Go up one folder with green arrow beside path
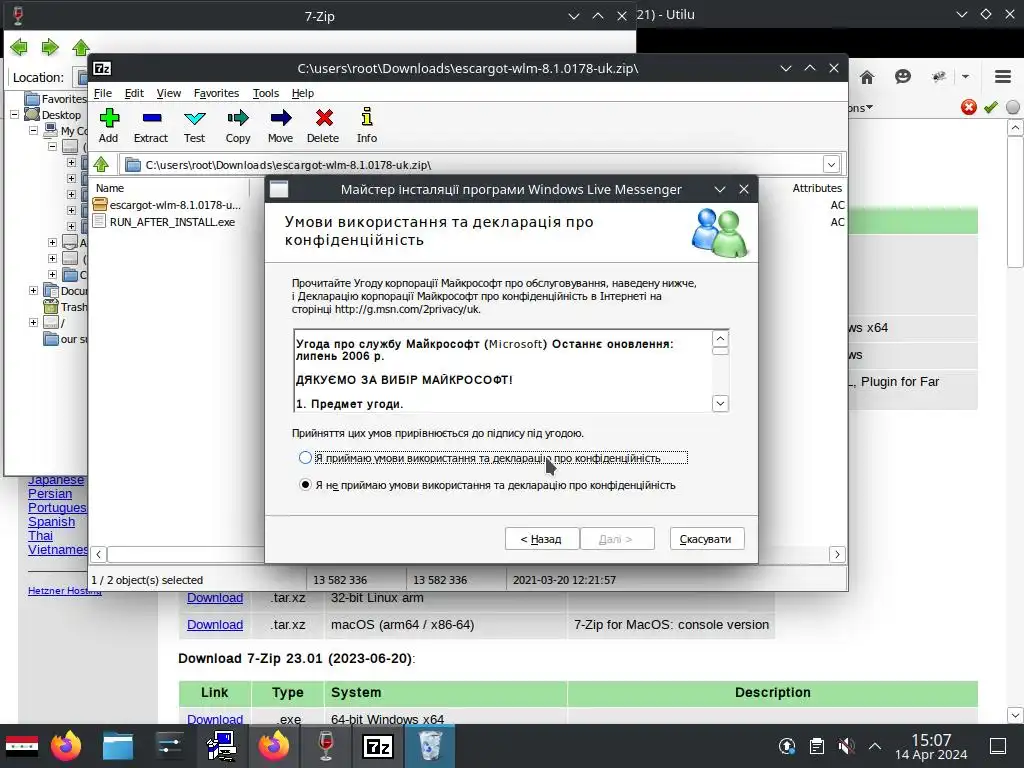The height and width of the screenshot is (768, 1024). 101,164
